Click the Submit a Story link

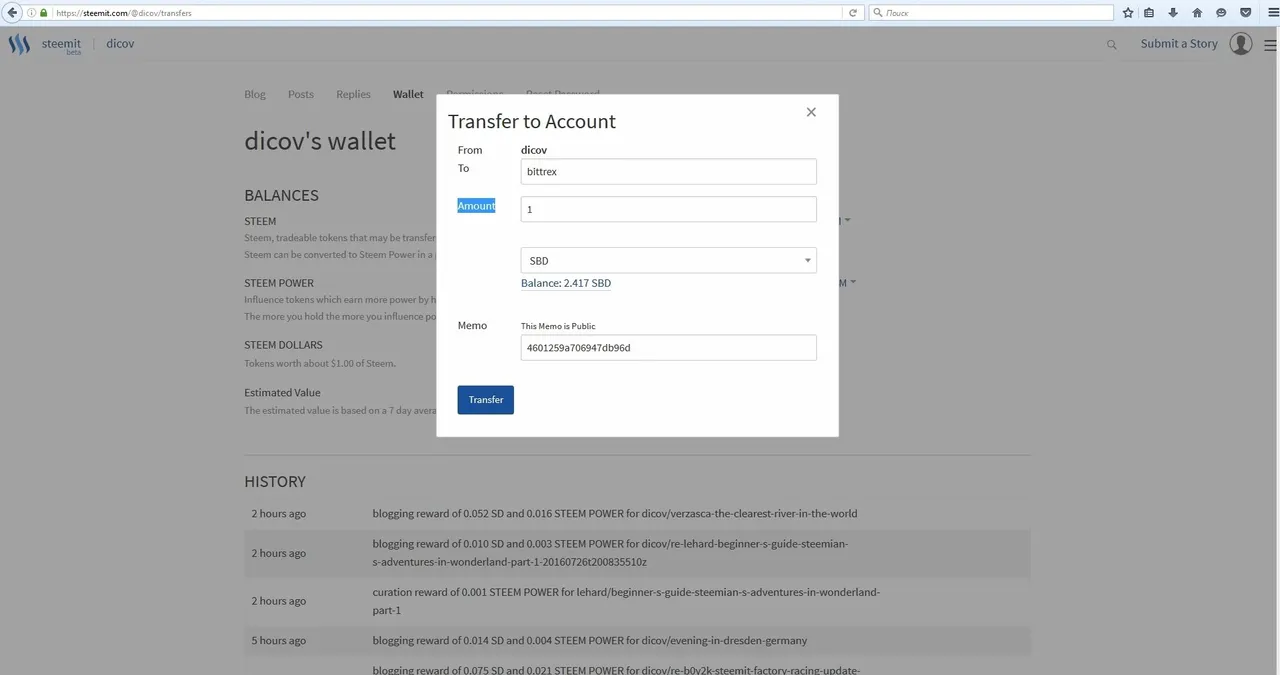1179,44
